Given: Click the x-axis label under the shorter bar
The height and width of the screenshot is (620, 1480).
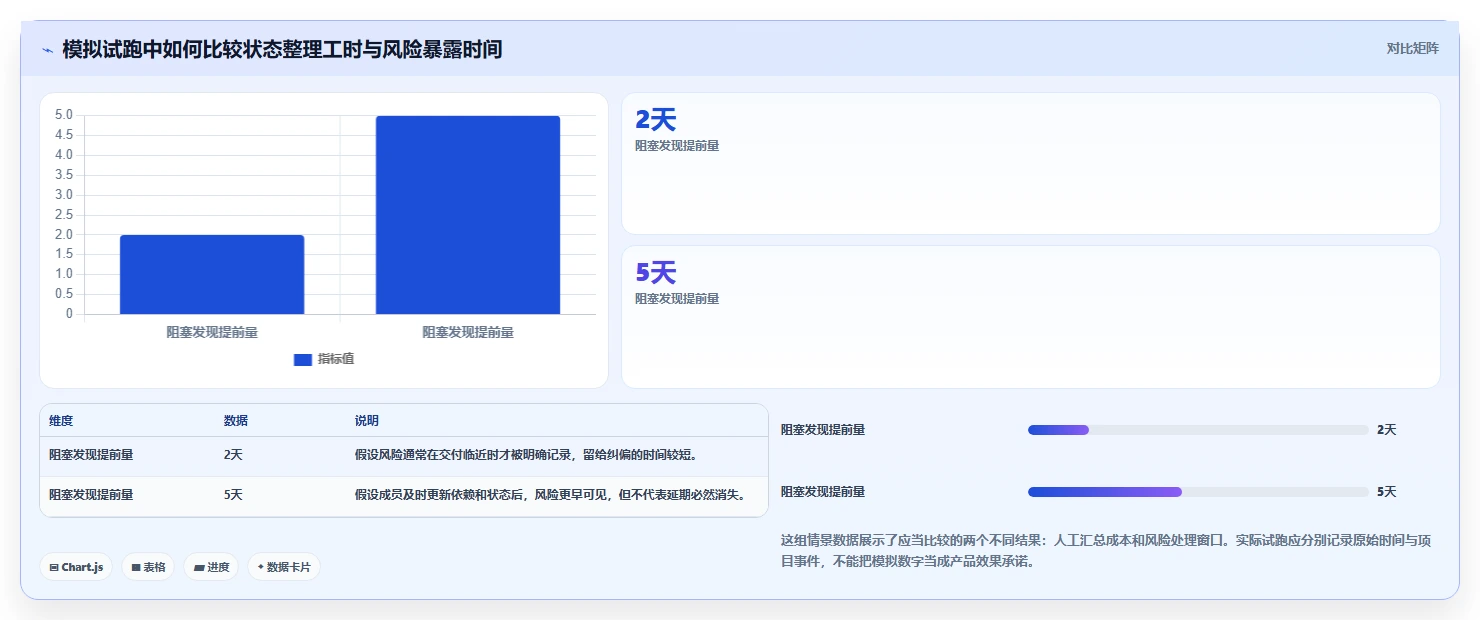Looking at the screenshot, I should tap(212, 332).
